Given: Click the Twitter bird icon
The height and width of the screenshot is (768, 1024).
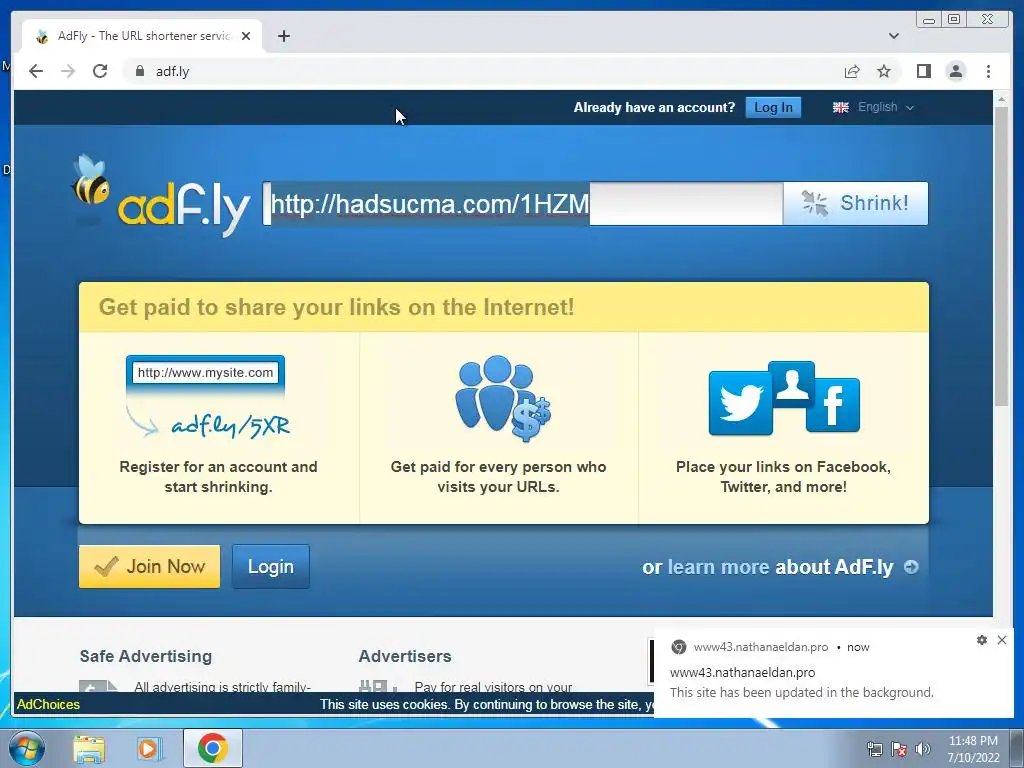Looking at the screenshot, I should 741,403.
